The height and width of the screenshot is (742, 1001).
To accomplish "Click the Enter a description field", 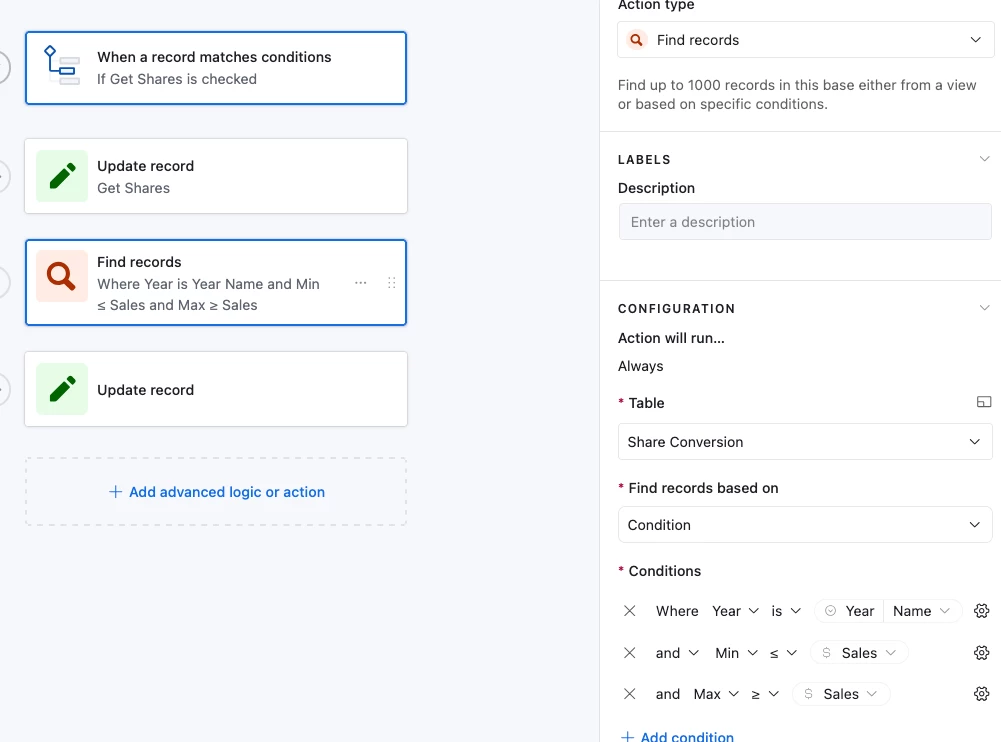I will (805, 222).
